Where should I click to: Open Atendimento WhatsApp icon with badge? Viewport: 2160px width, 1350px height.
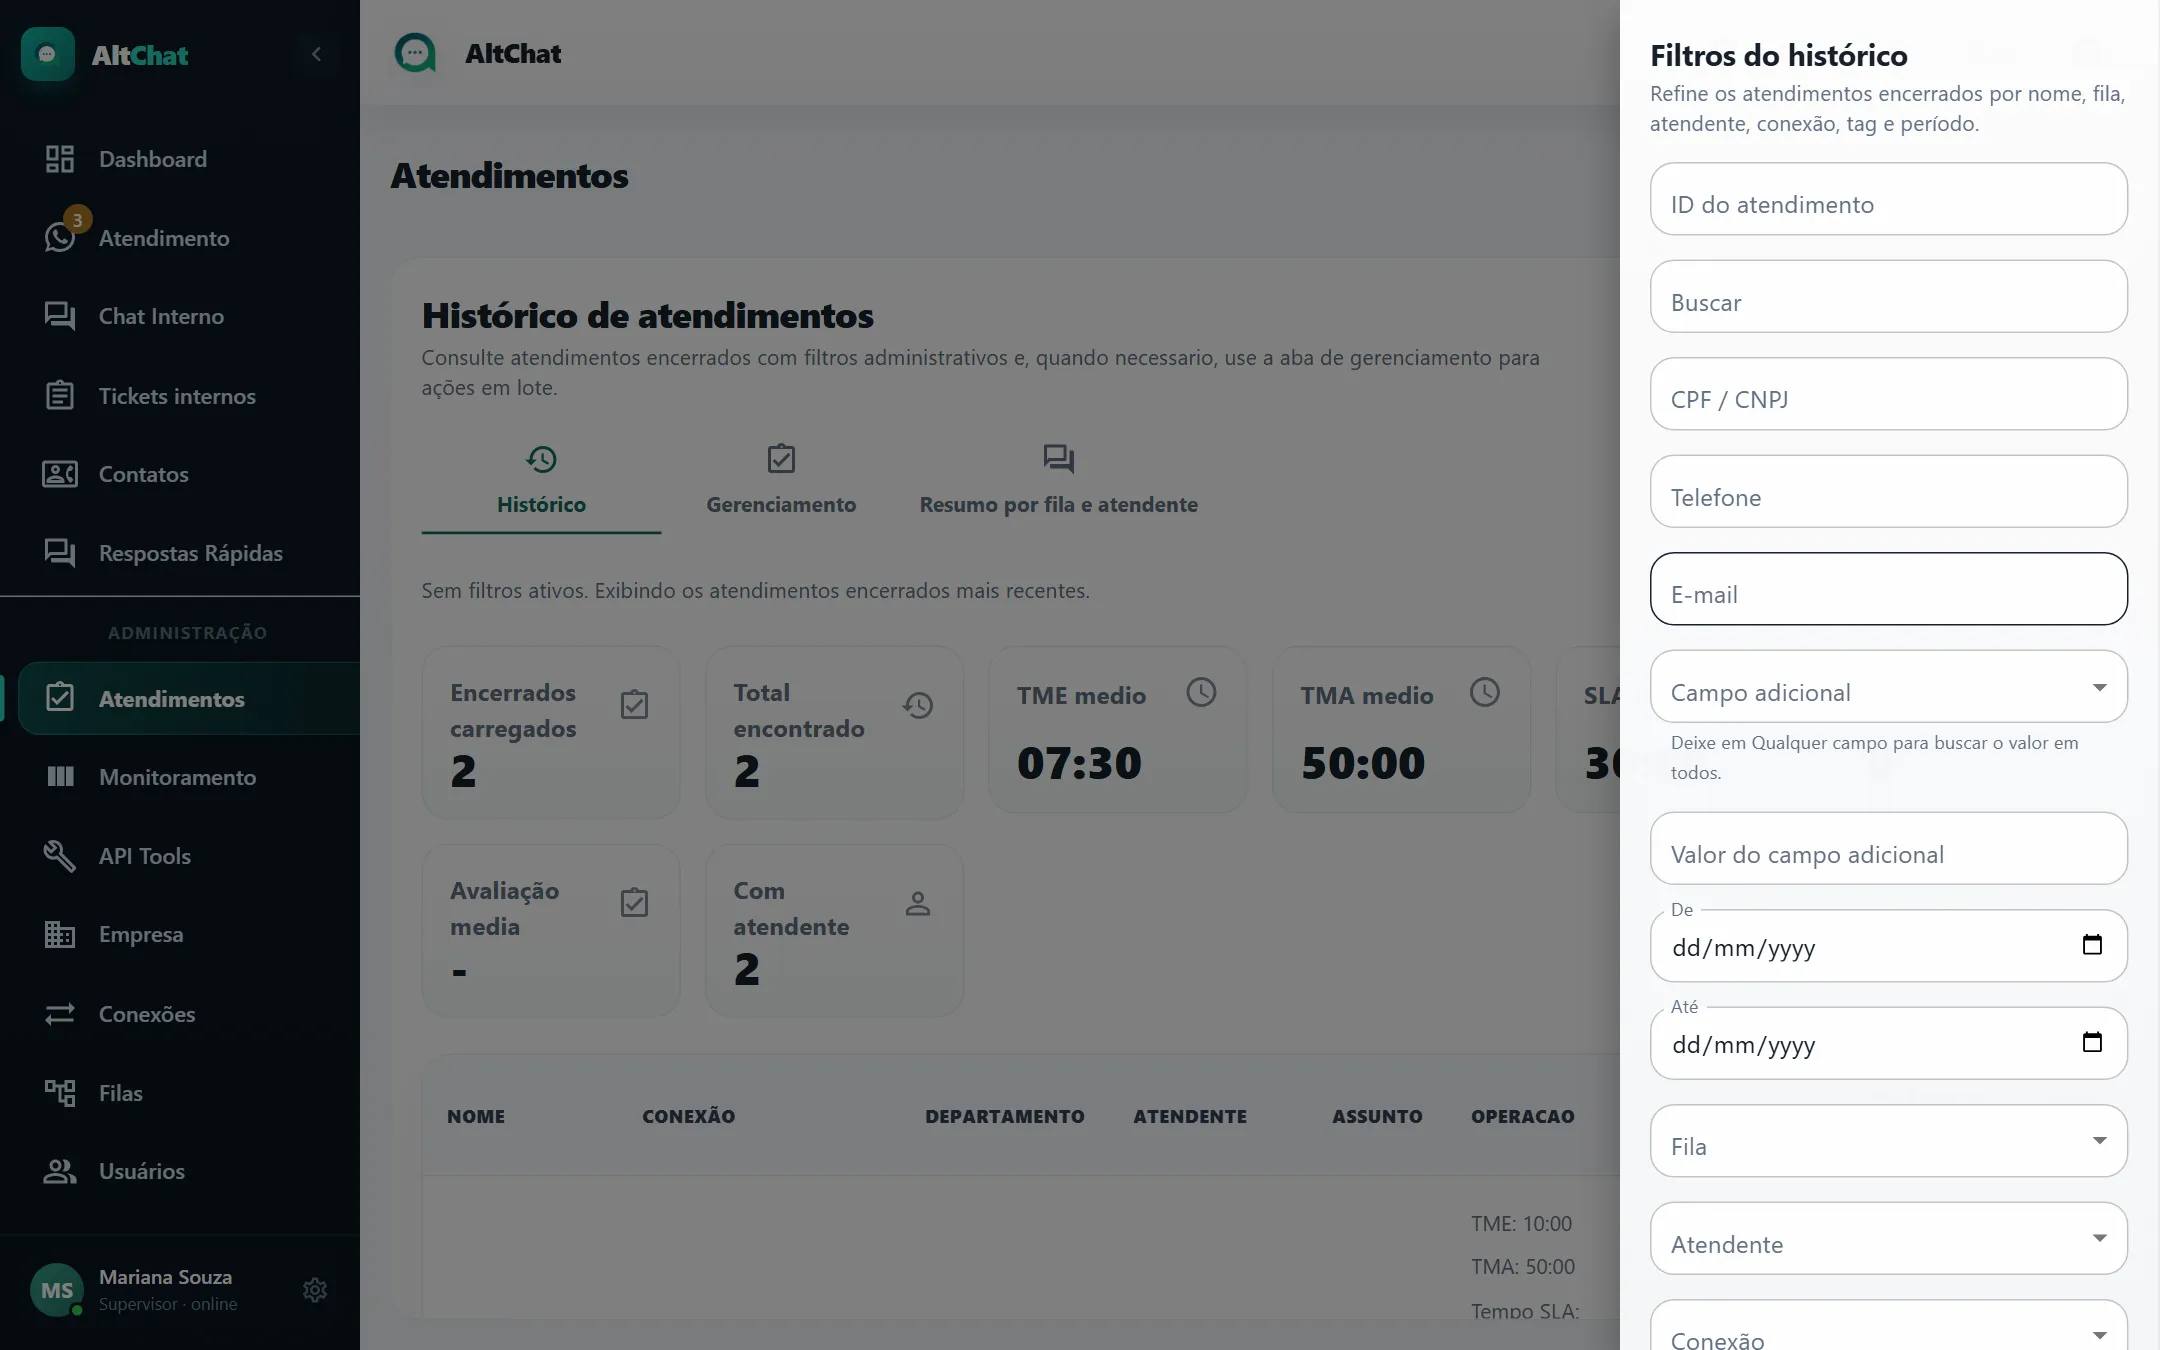(60, 237)
